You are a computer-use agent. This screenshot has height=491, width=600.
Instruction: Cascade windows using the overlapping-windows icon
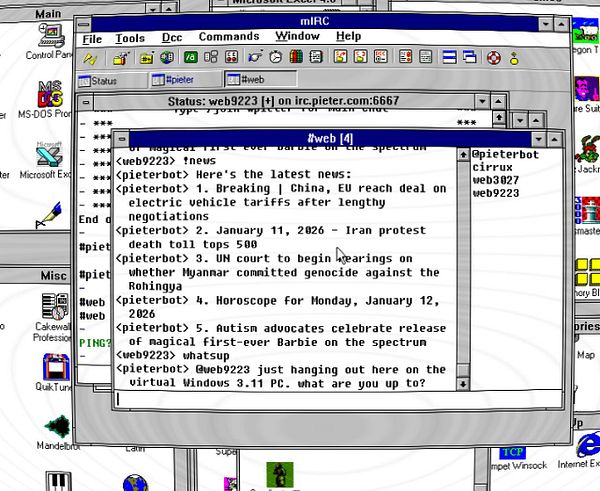point(470,57)
